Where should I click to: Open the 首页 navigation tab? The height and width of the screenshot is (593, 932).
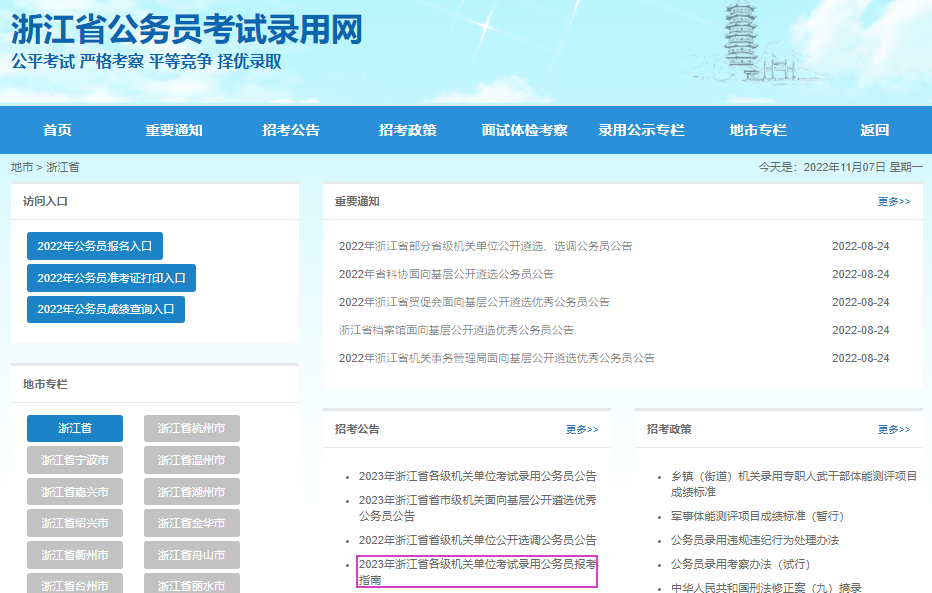[x=57, y=130]
